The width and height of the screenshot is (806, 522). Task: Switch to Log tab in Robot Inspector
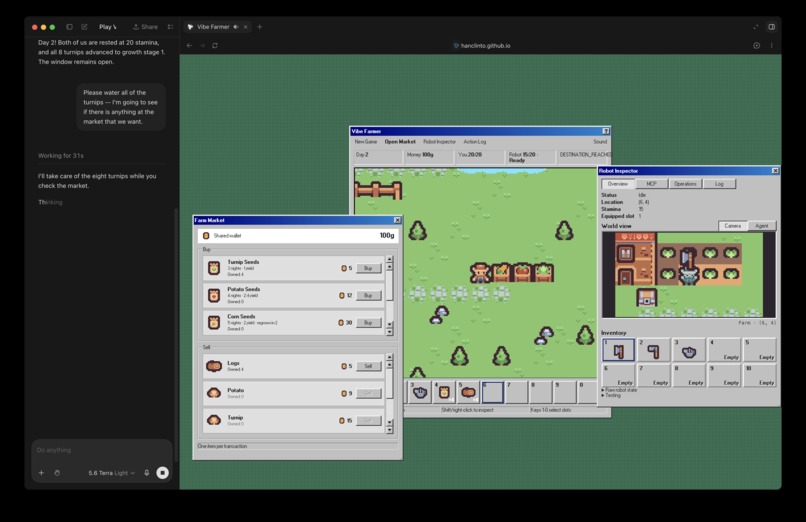coord(719,184)
